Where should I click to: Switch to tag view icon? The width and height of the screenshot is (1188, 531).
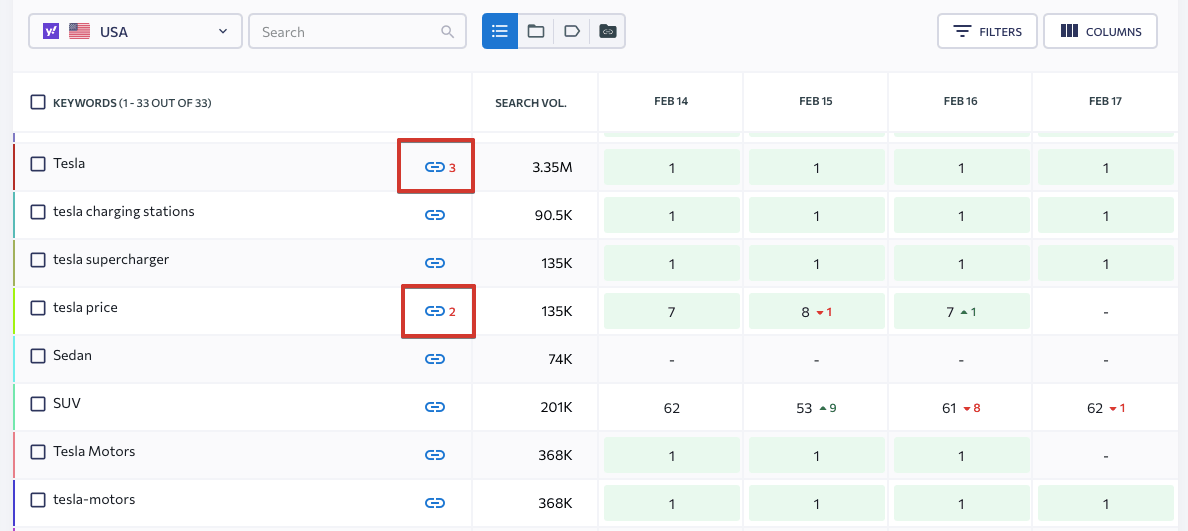pos(572,31)
